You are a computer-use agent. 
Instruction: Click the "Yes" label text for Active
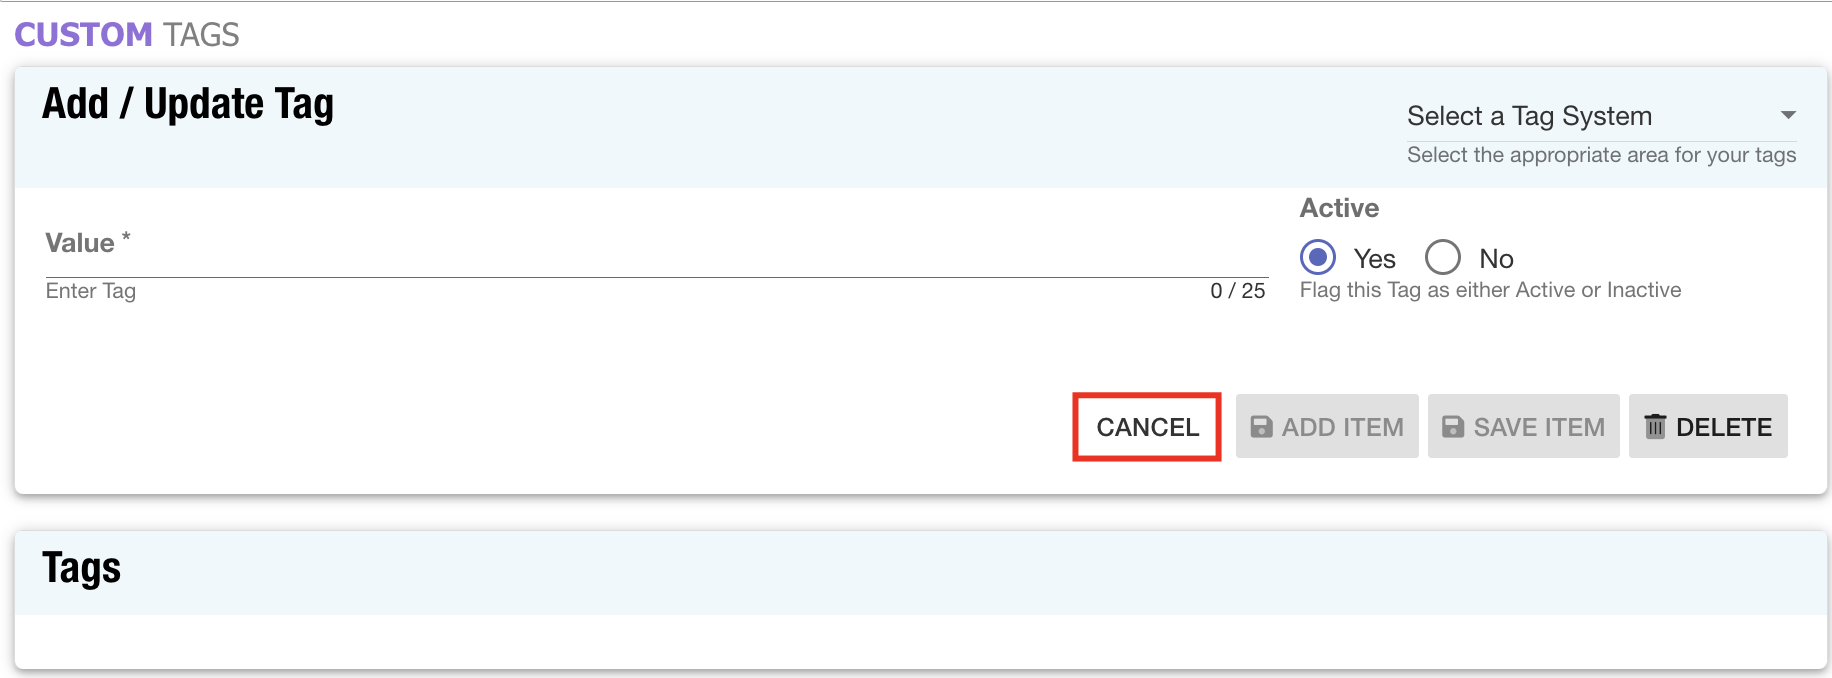1374,259
